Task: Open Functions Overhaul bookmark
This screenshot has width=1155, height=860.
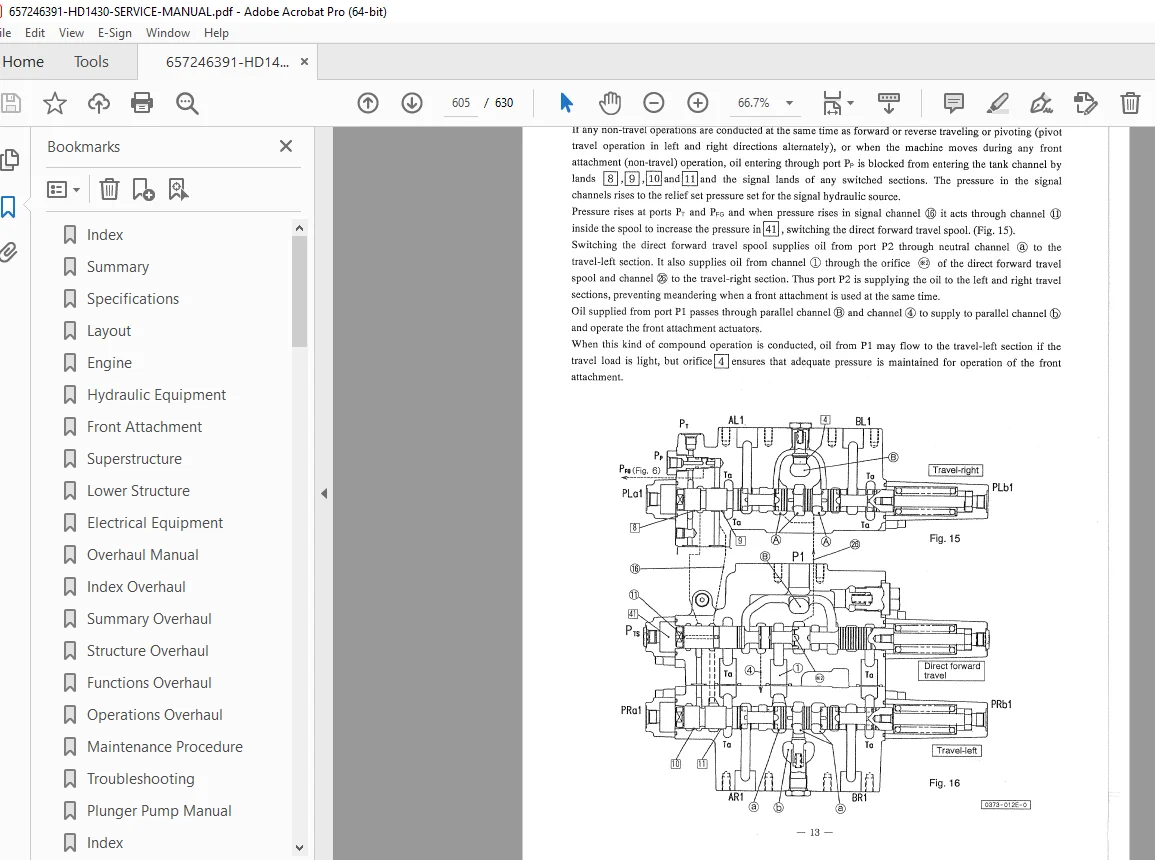Action: point(149,683)
